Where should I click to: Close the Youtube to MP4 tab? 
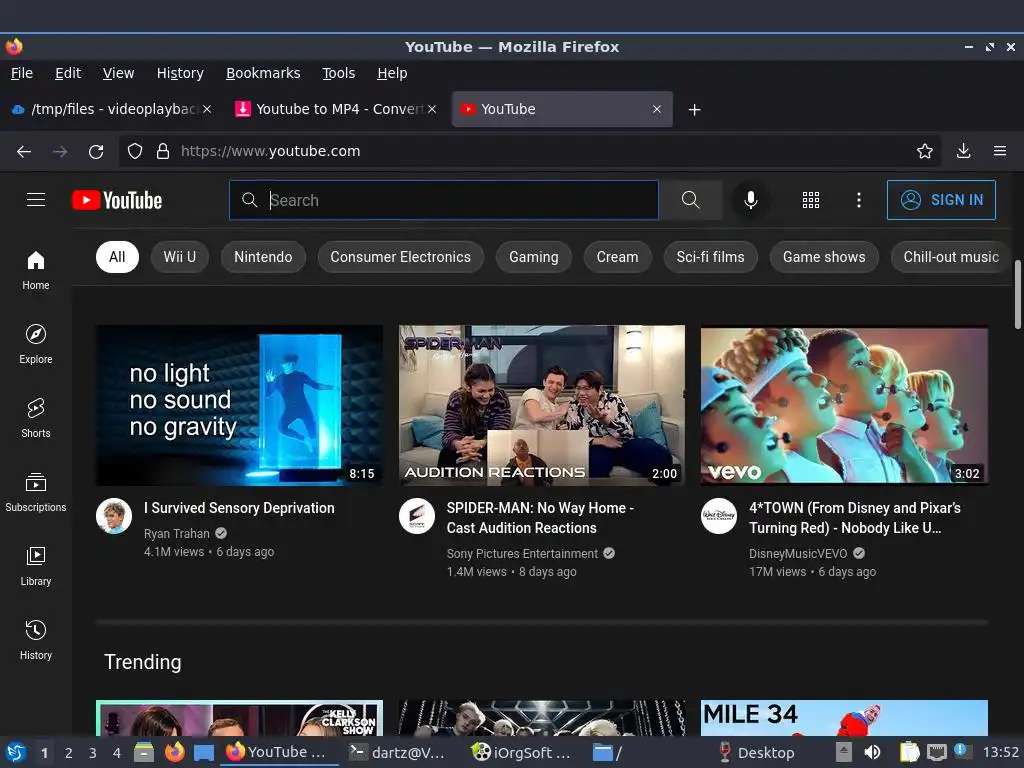(x=432, y=110)
